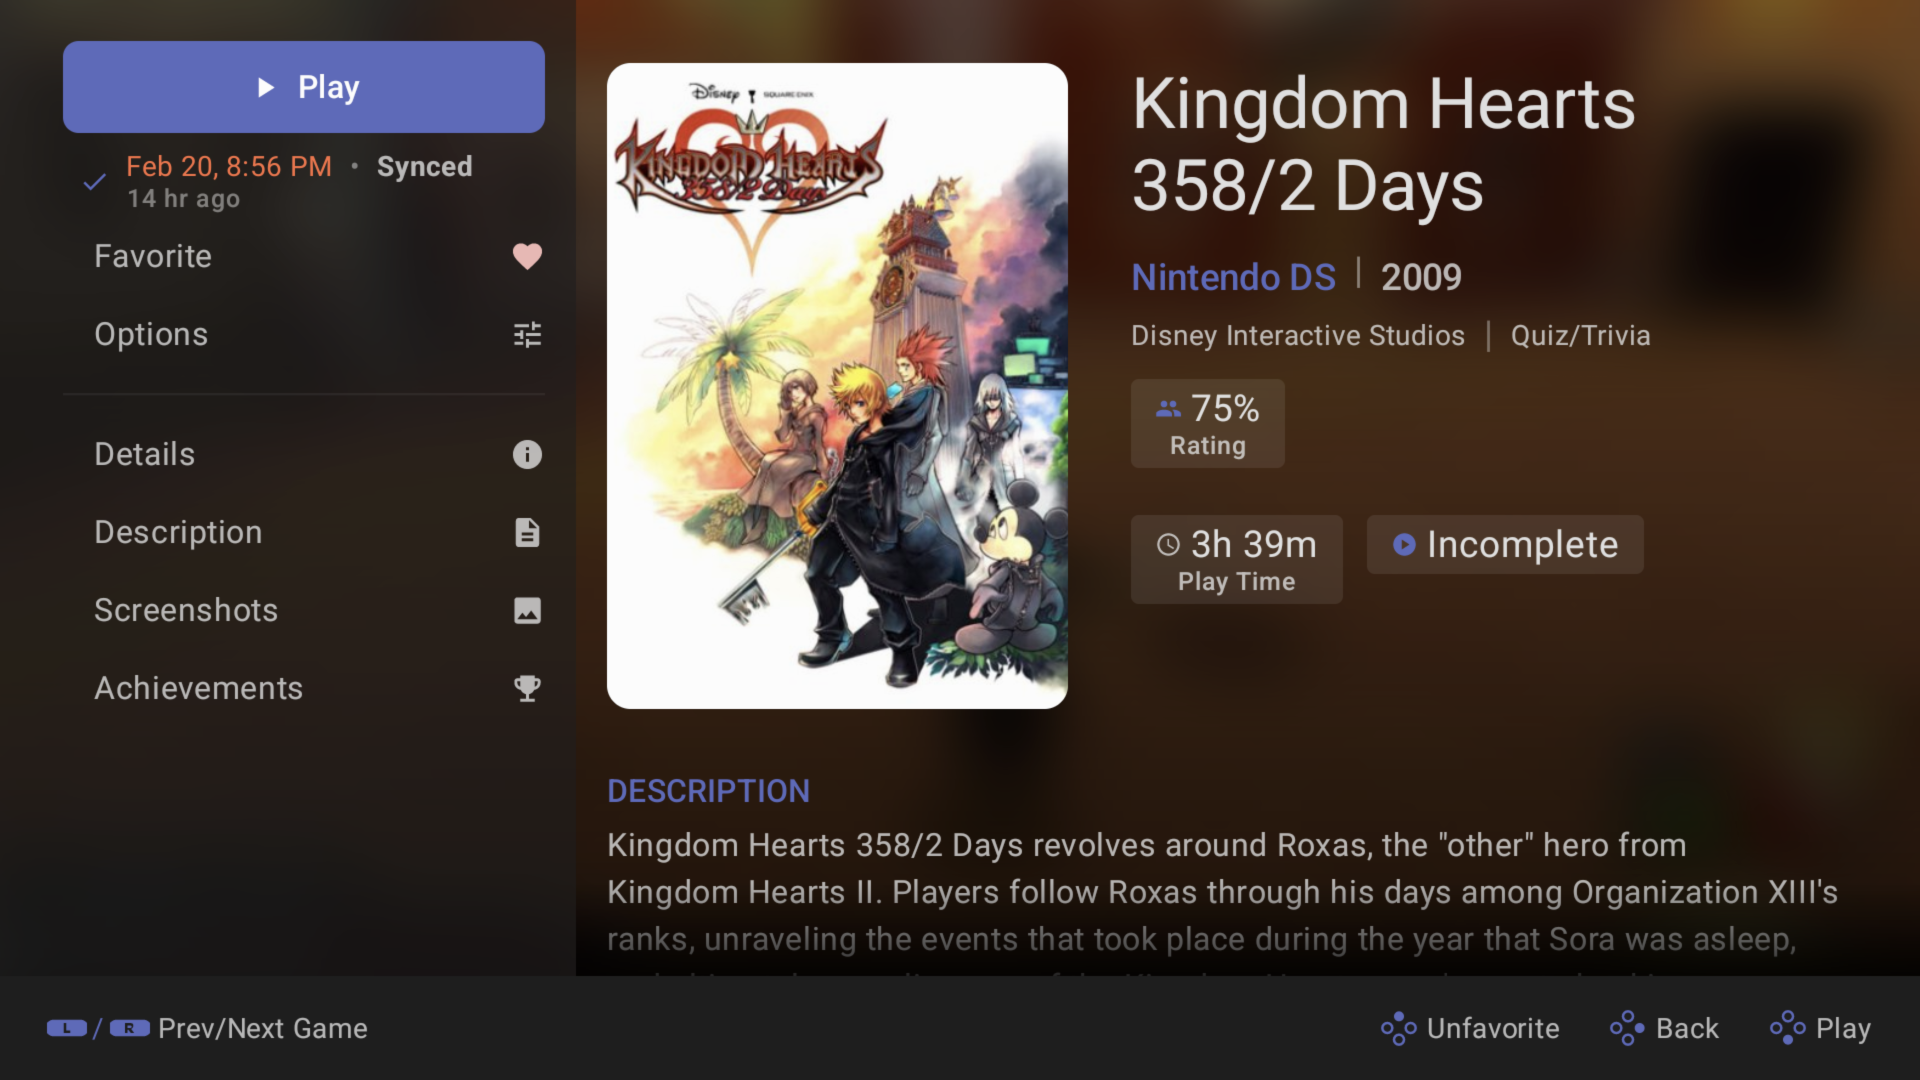Click the Play hint in bottom bar
This screenshot has height=1080, width=1920.
coord(1821,1029)
